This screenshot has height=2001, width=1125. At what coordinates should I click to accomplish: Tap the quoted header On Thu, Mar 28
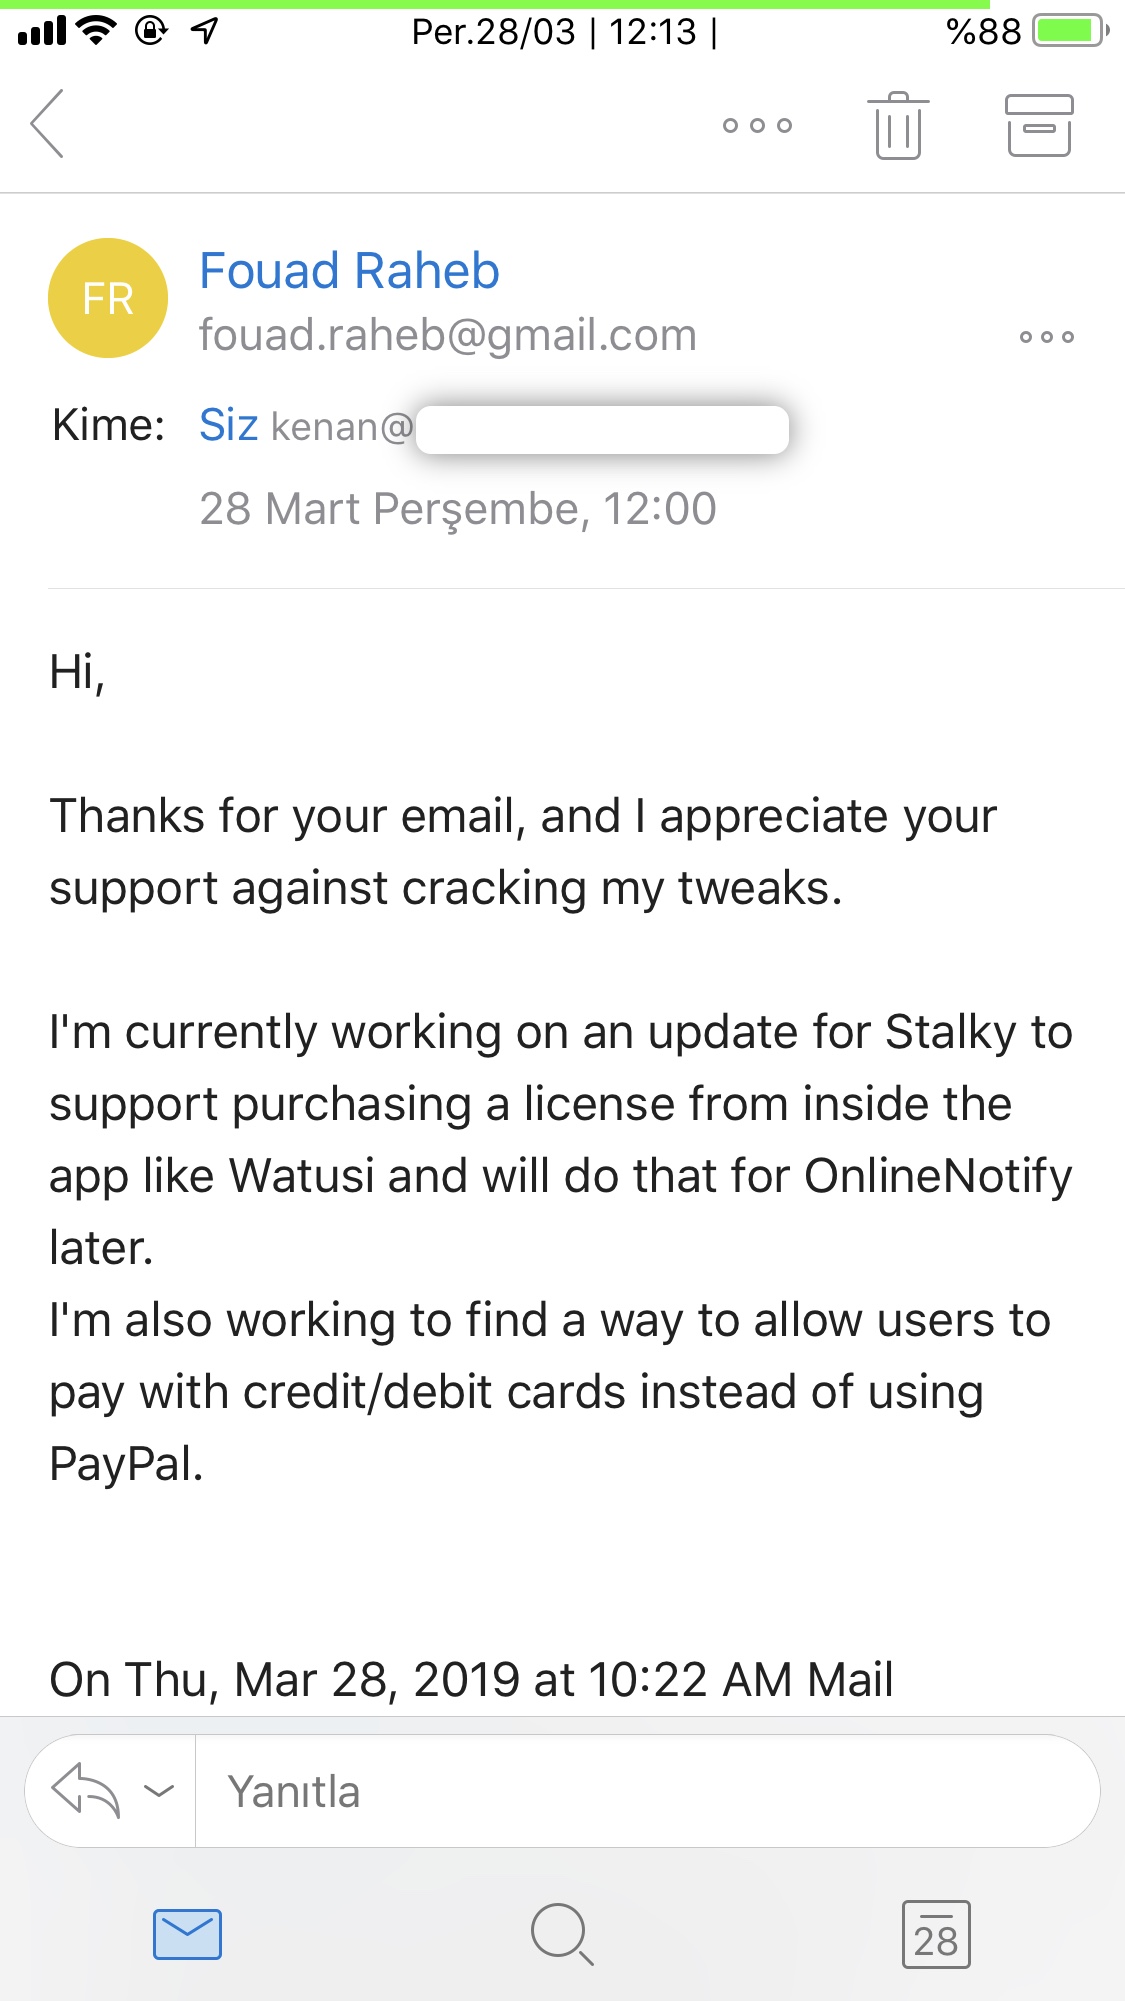471,1679
